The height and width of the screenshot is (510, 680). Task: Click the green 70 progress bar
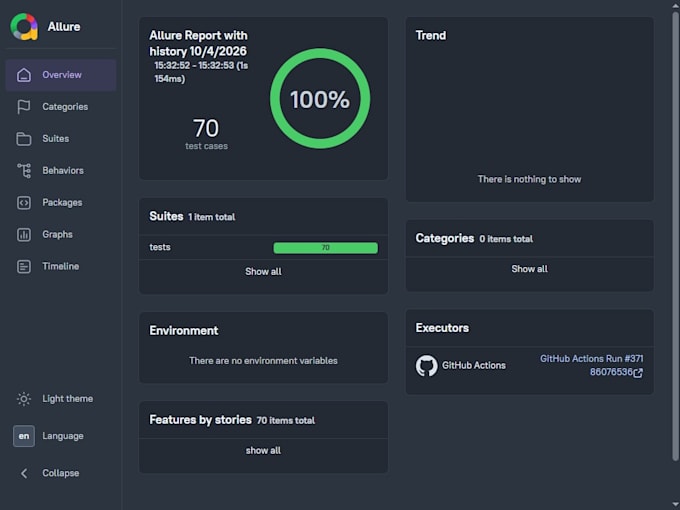pos(326,248)
